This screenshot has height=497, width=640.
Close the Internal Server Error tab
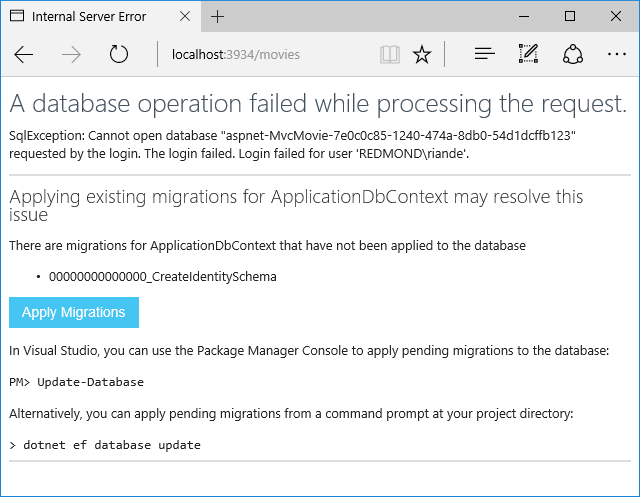183,17
